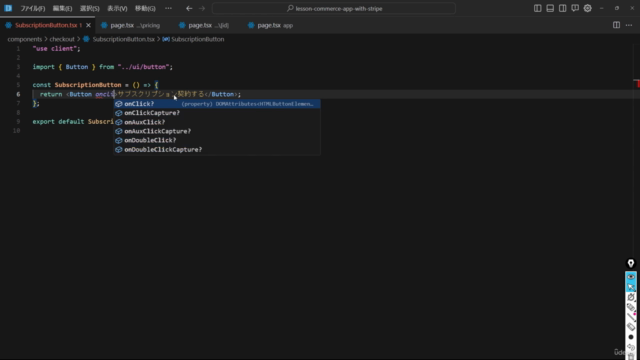The width and height of the screenshot is (640, 360).
Task: Click the pin icon above the annotation toolbar
Action: coord(631,263)
